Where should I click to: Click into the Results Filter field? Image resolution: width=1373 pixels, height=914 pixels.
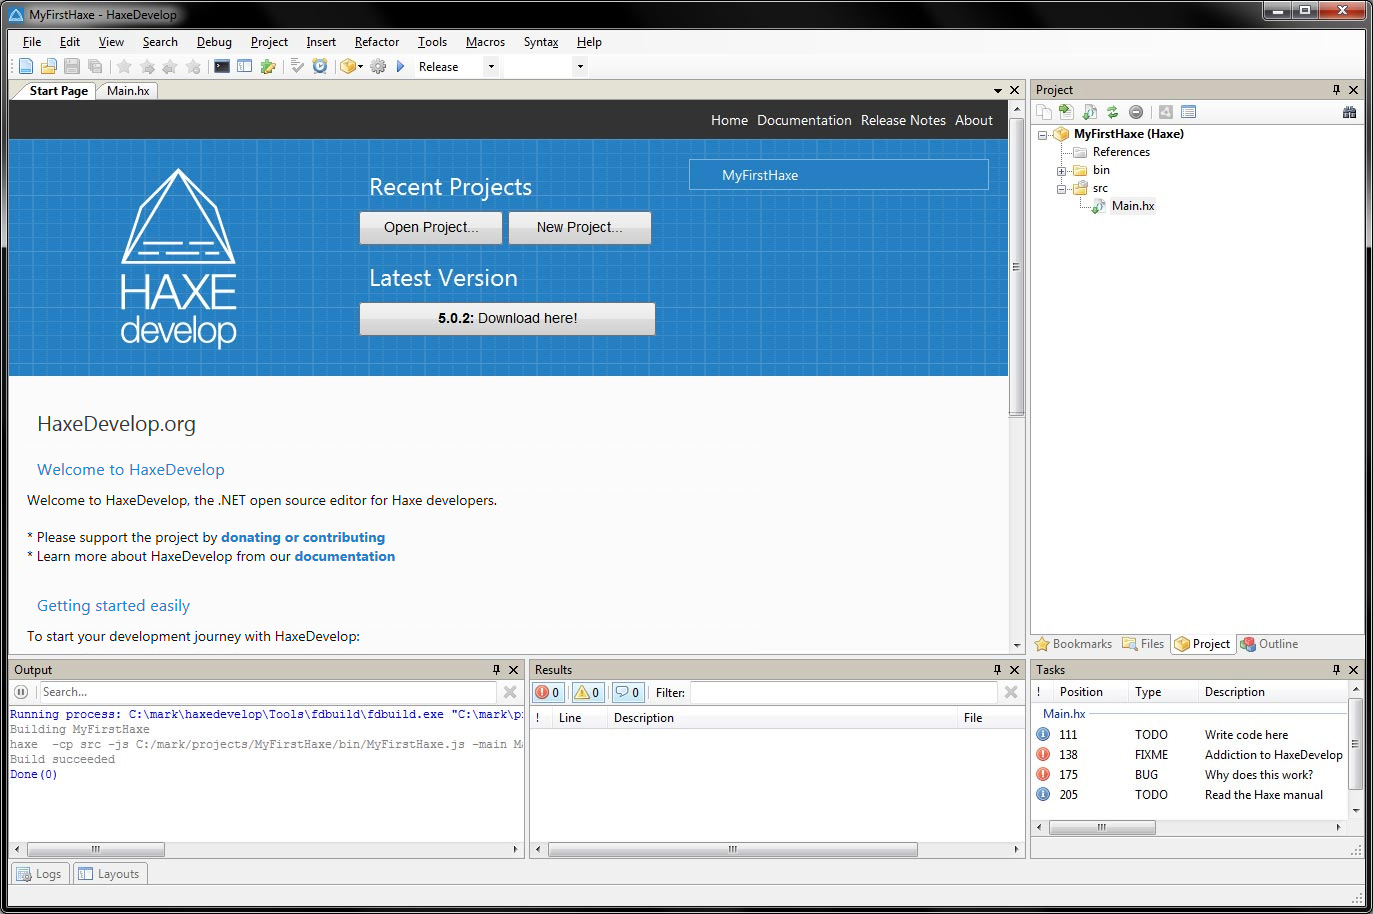pyautogui.click(x=843, y=692)
